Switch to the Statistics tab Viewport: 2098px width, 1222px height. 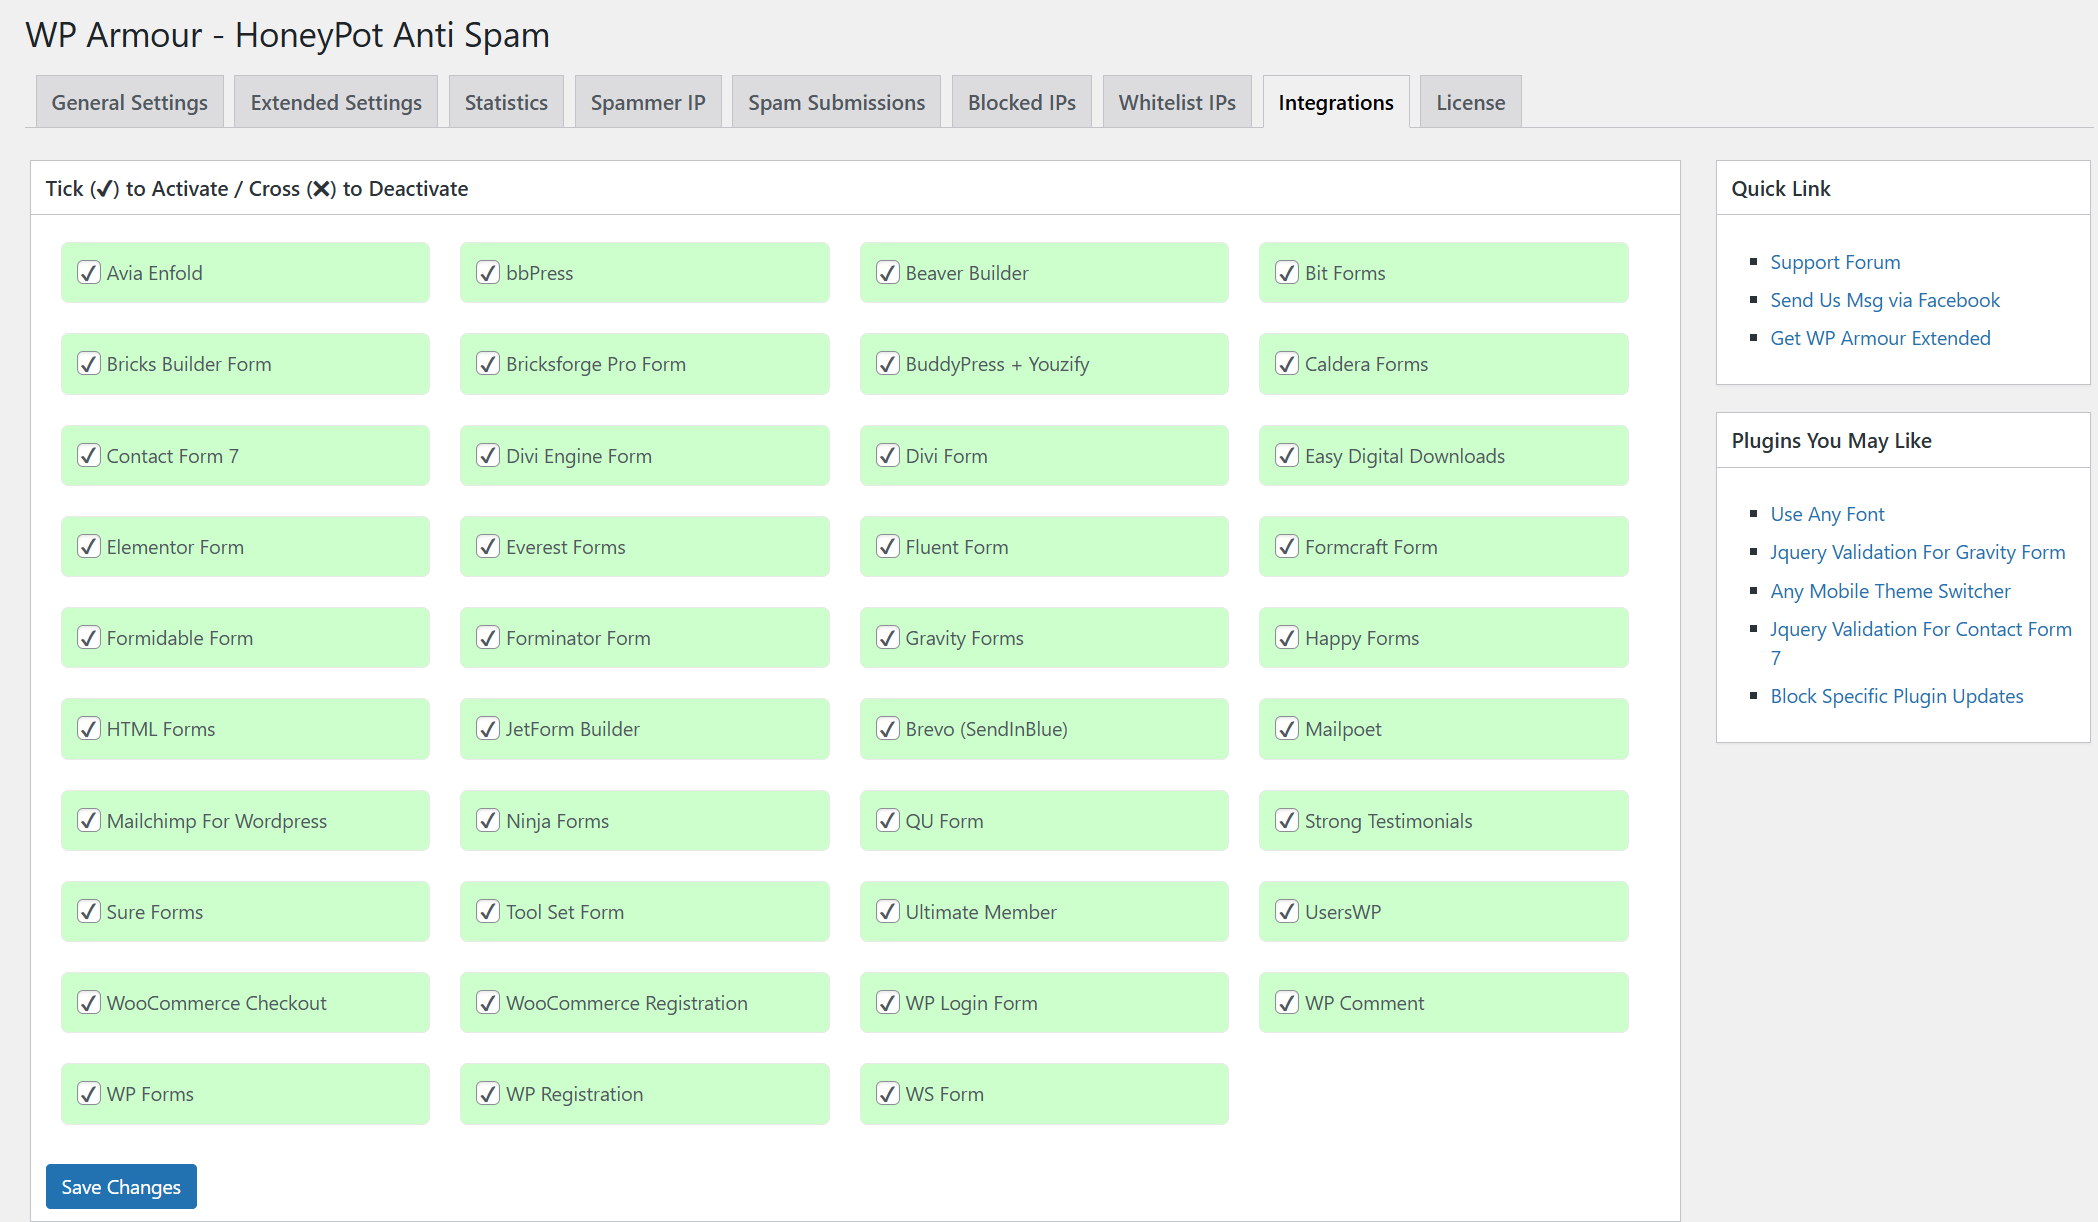tap(506, 102)
